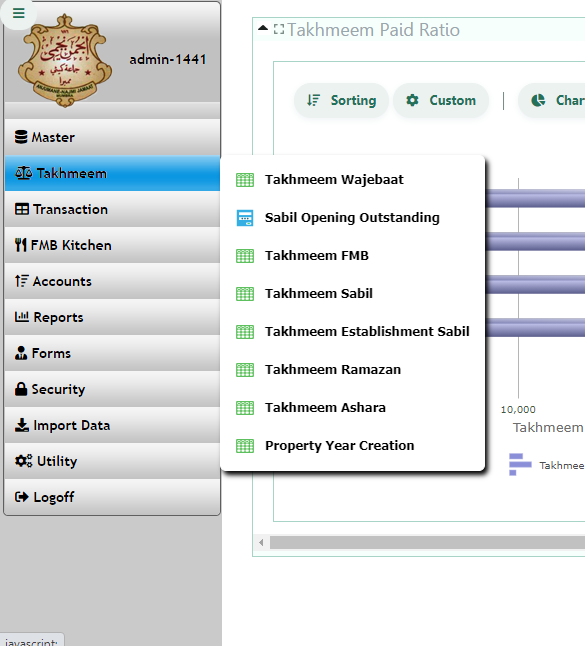Open Takhmeem Ramazan page
Image resolution: width=585 pixels, height=646 pixels.
[352, 370]
